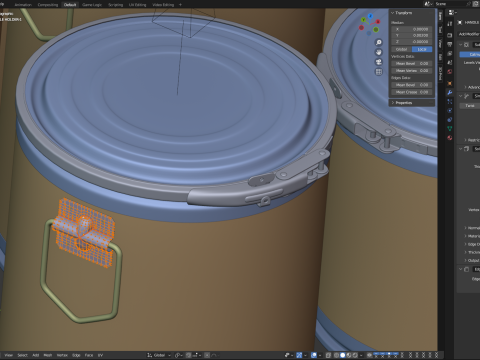This screenshot has width=480, height=360.
Task: Open the Mesh menu in viewport header
Action: [x=48, y=355]
